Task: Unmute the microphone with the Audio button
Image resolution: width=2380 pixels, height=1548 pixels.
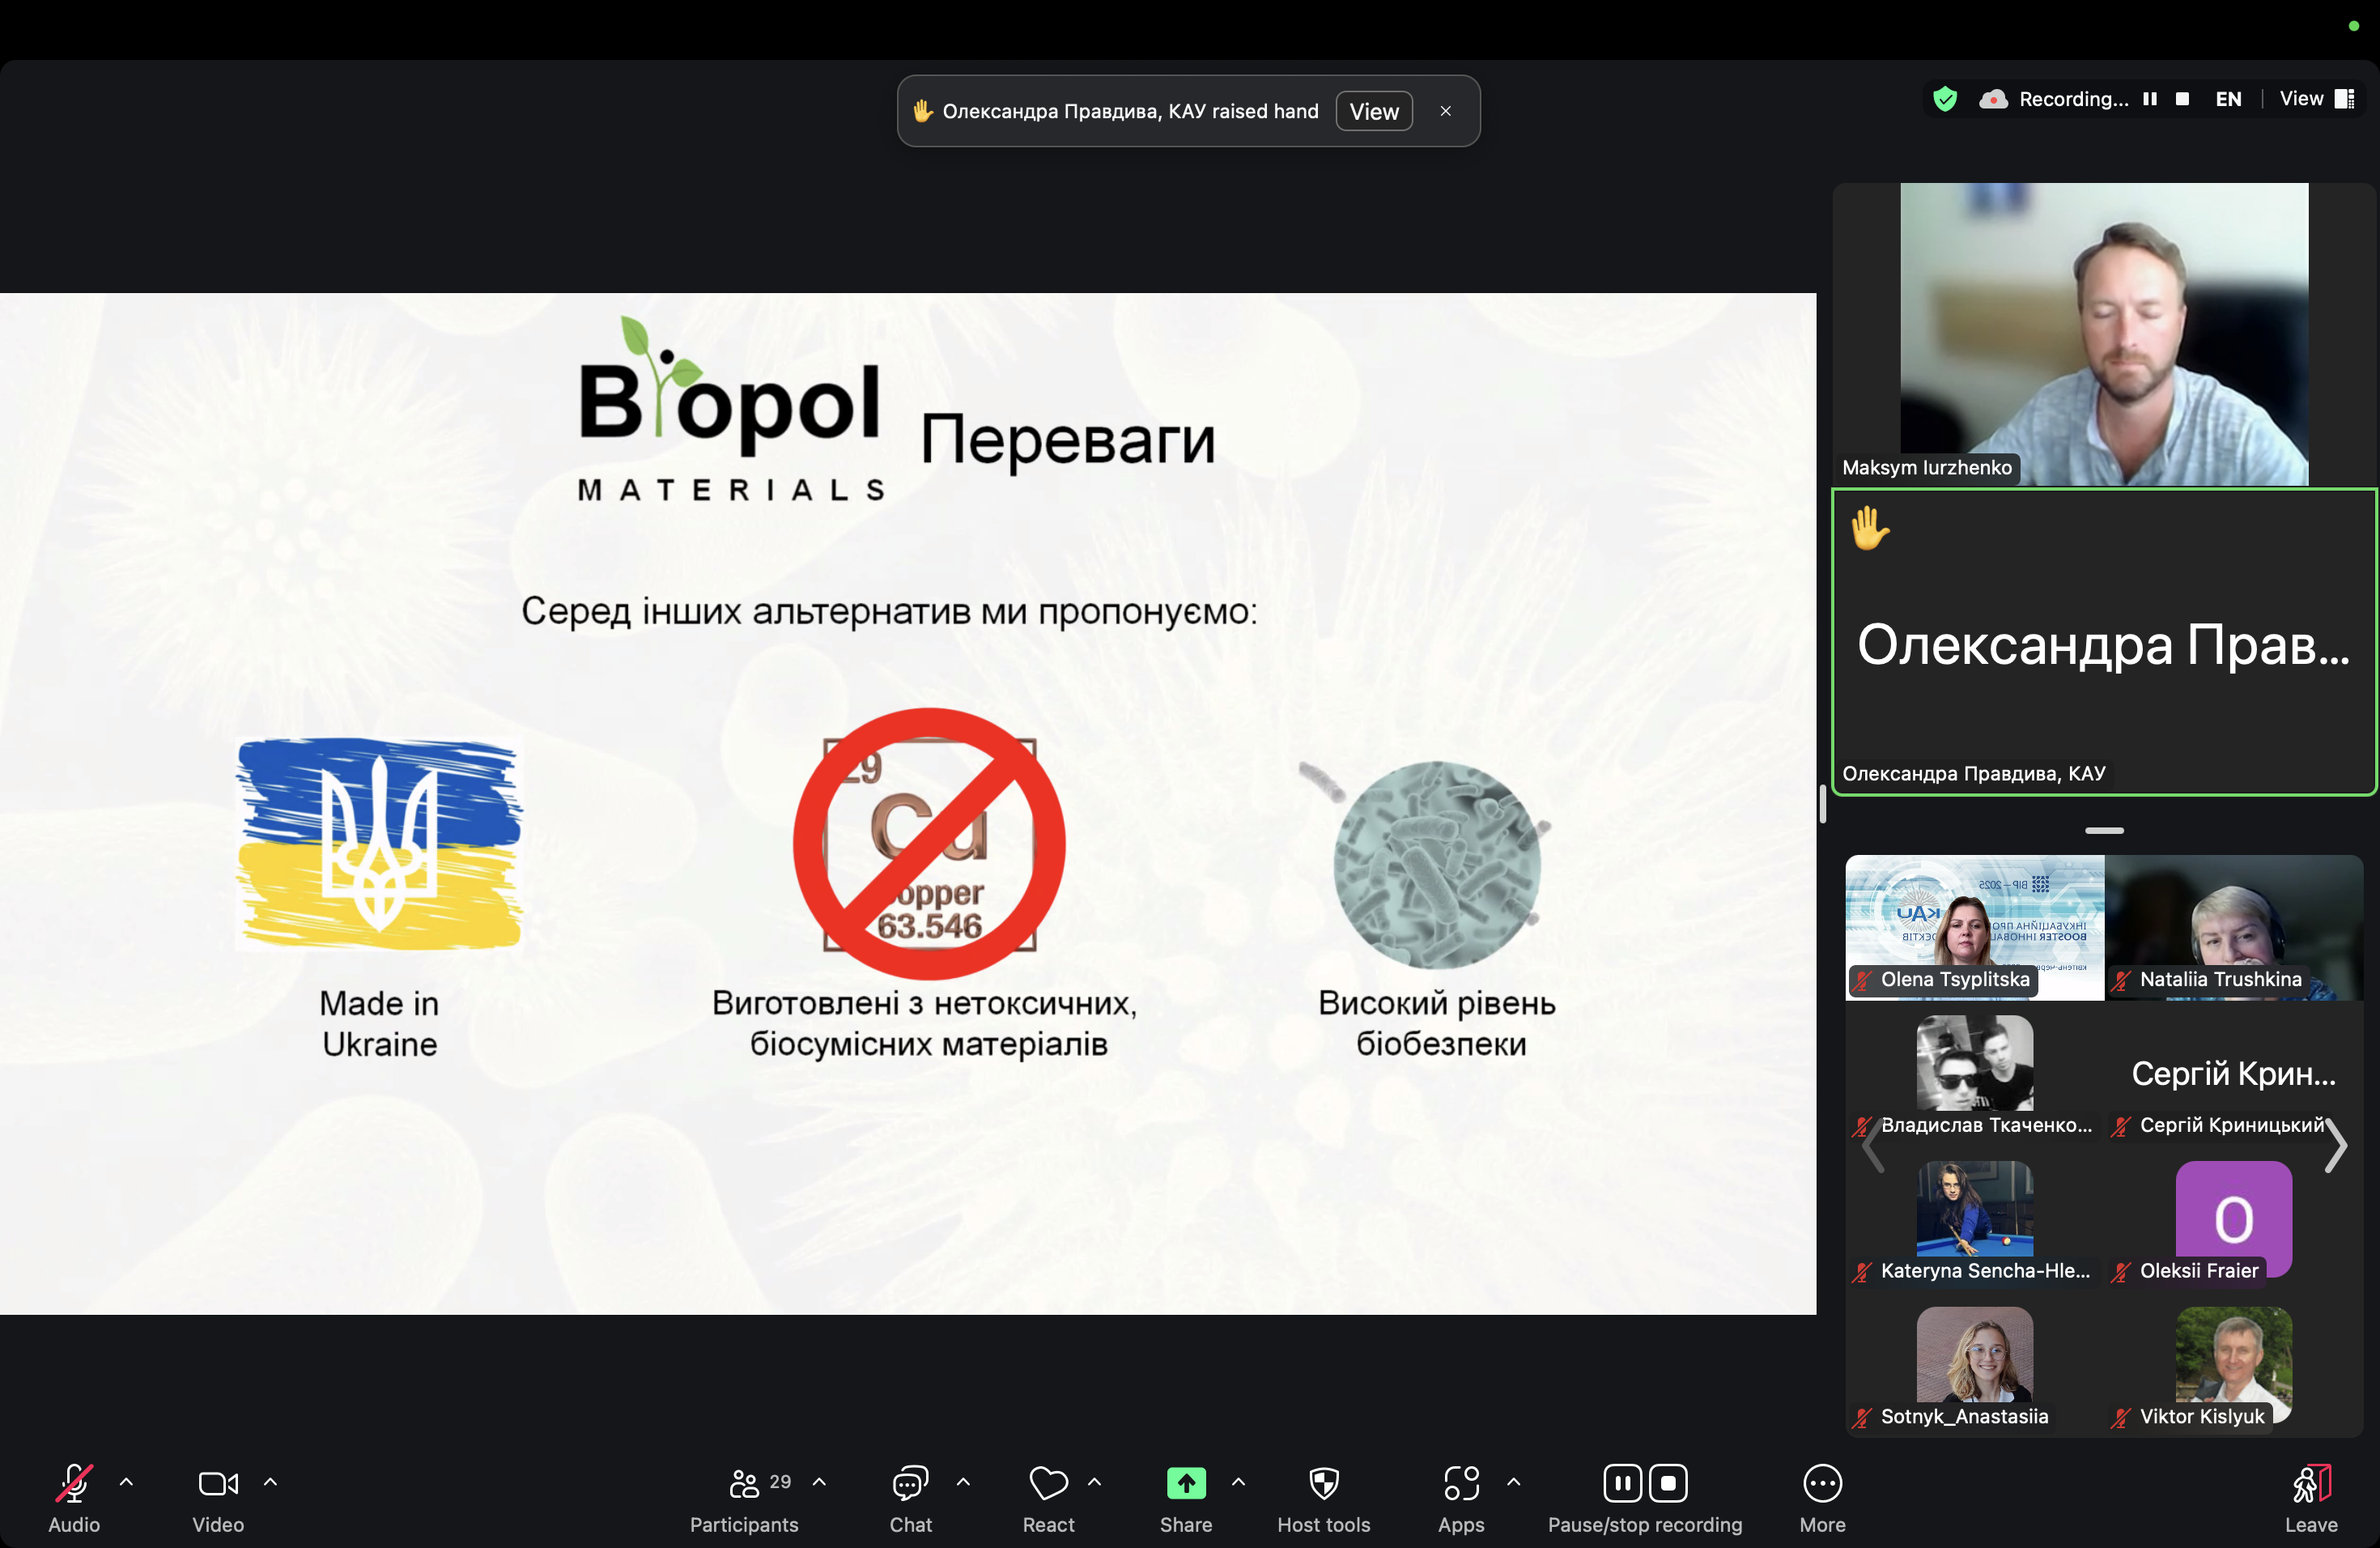Action: [x=74, y=1497]
